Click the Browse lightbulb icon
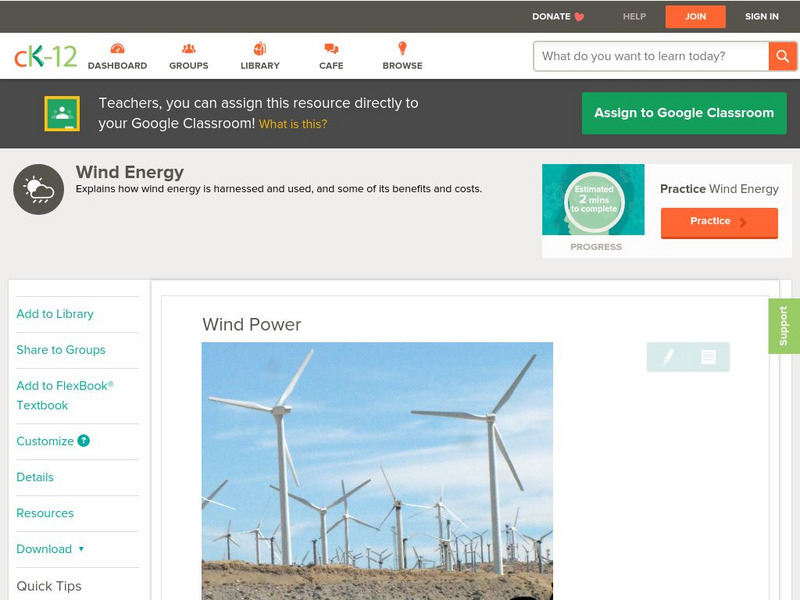Image resolution: width=800 pixels, height=600 pixels. click(x=402, y=49)
